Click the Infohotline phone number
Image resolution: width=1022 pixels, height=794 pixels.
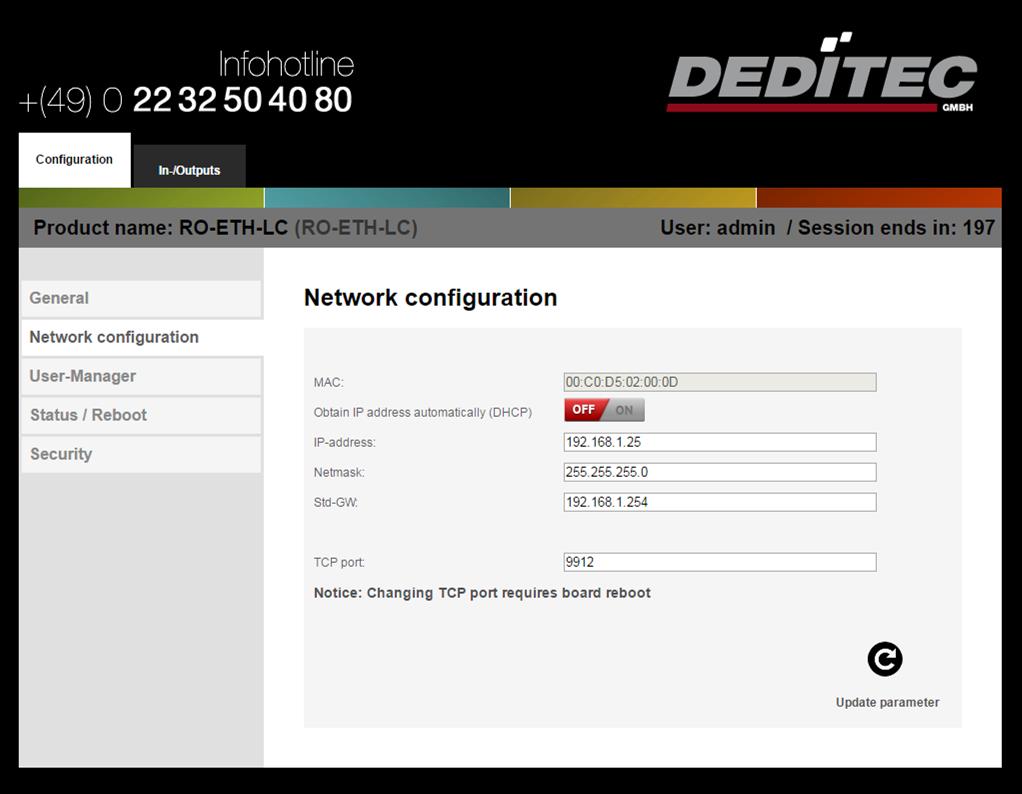(x=241, y=100)
